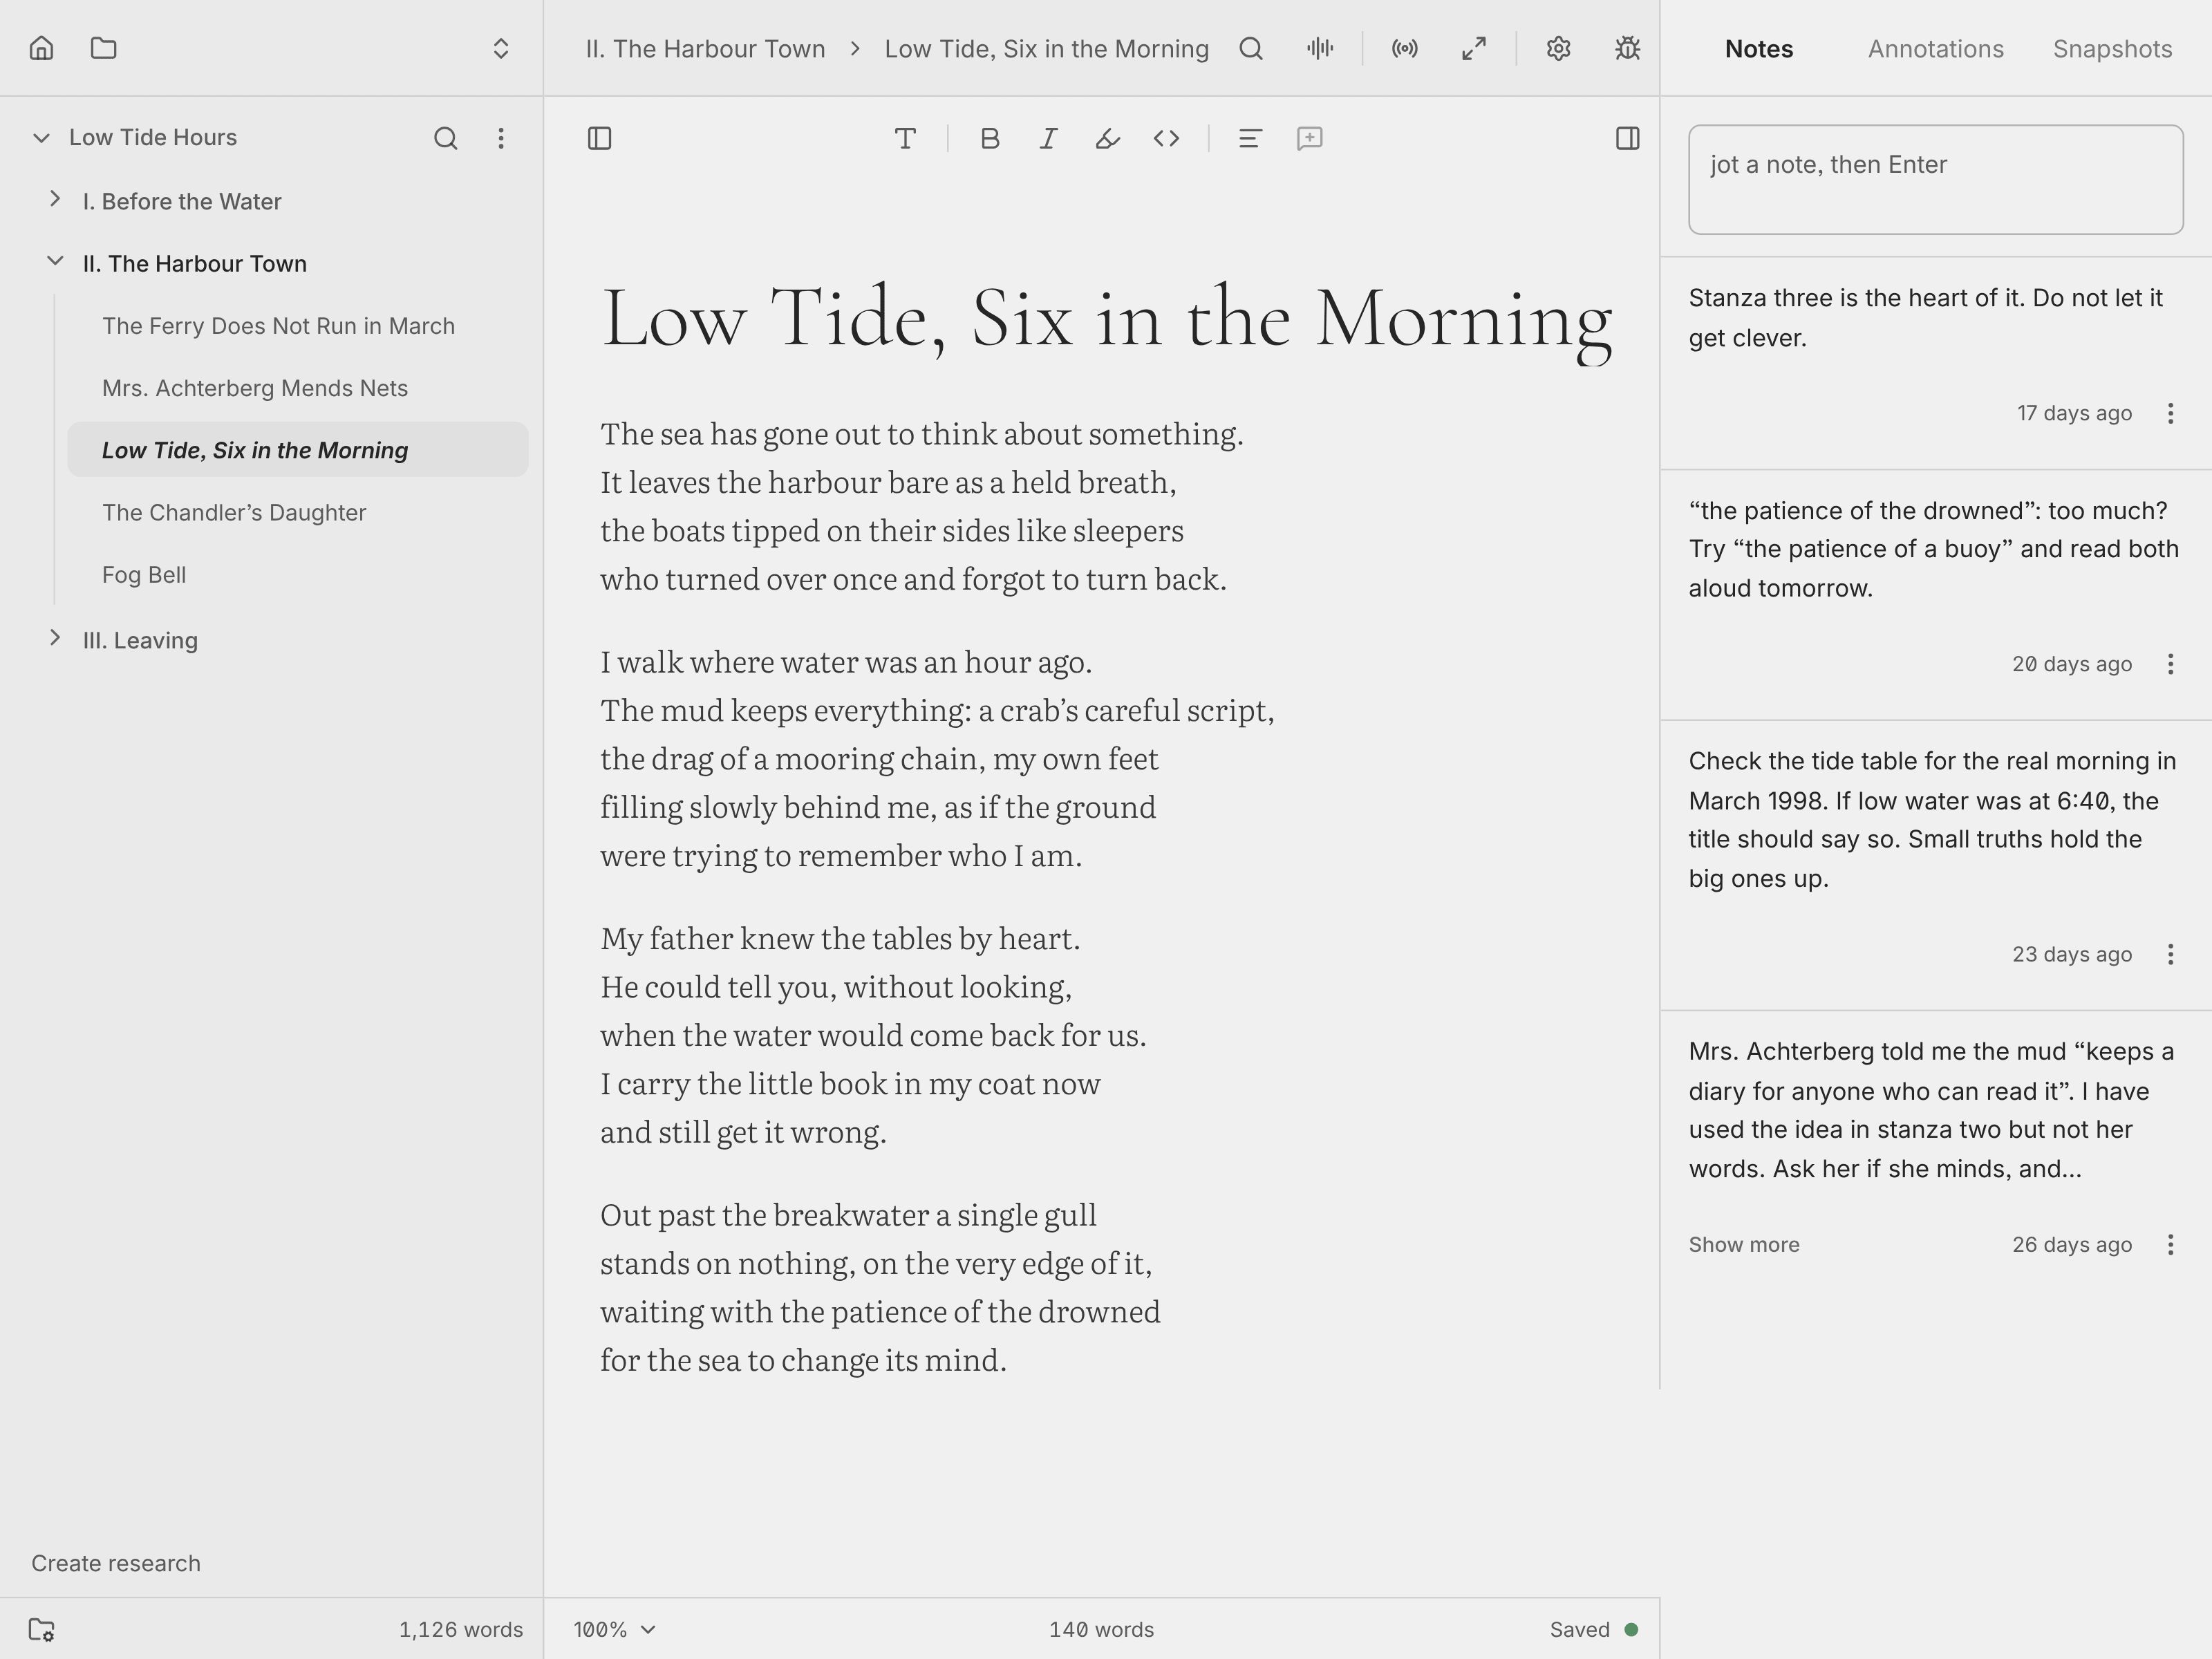Open Mrs. Achterberg Mends Nets
The image size is (2212, 1659).
(255, 388)
